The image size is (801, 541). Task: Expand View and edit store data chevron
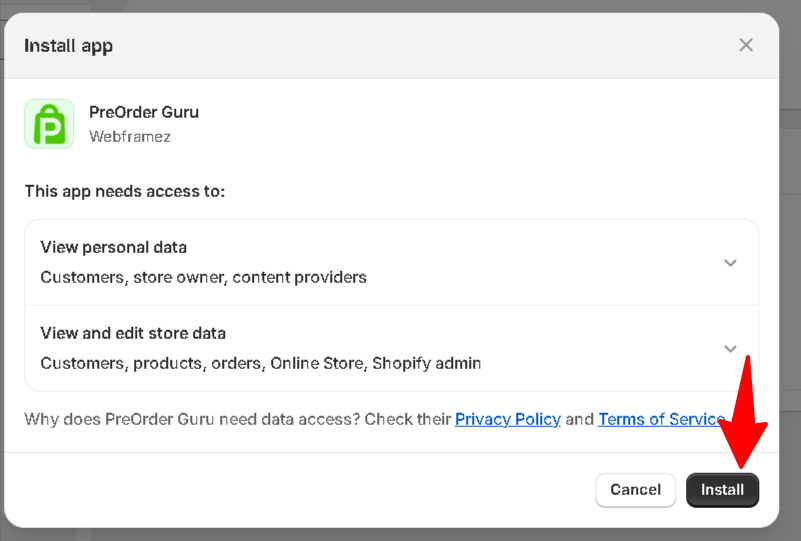pos(730,349)
